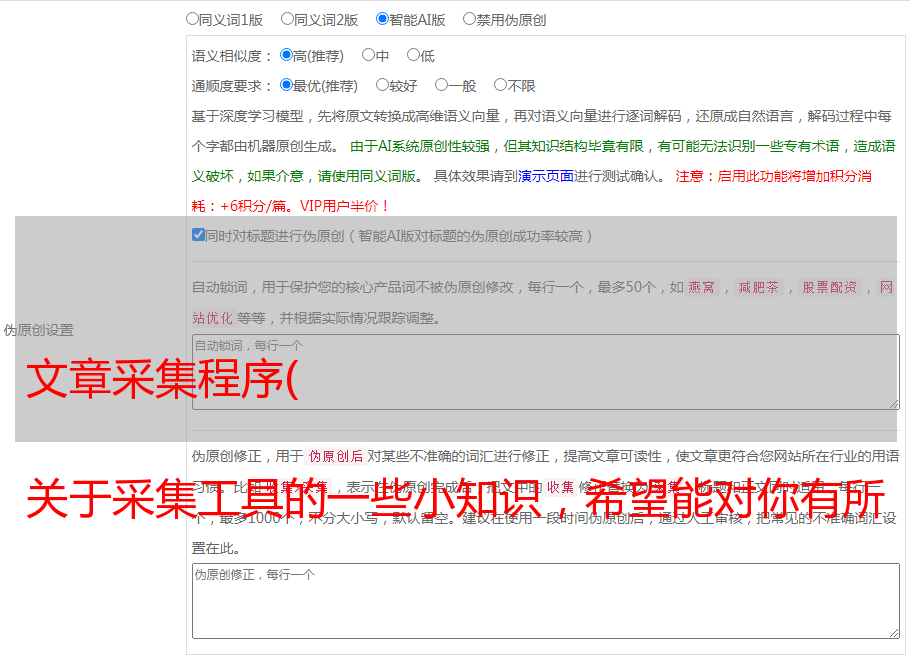Click the 伪原创修正 textarea

coord(546,601)
